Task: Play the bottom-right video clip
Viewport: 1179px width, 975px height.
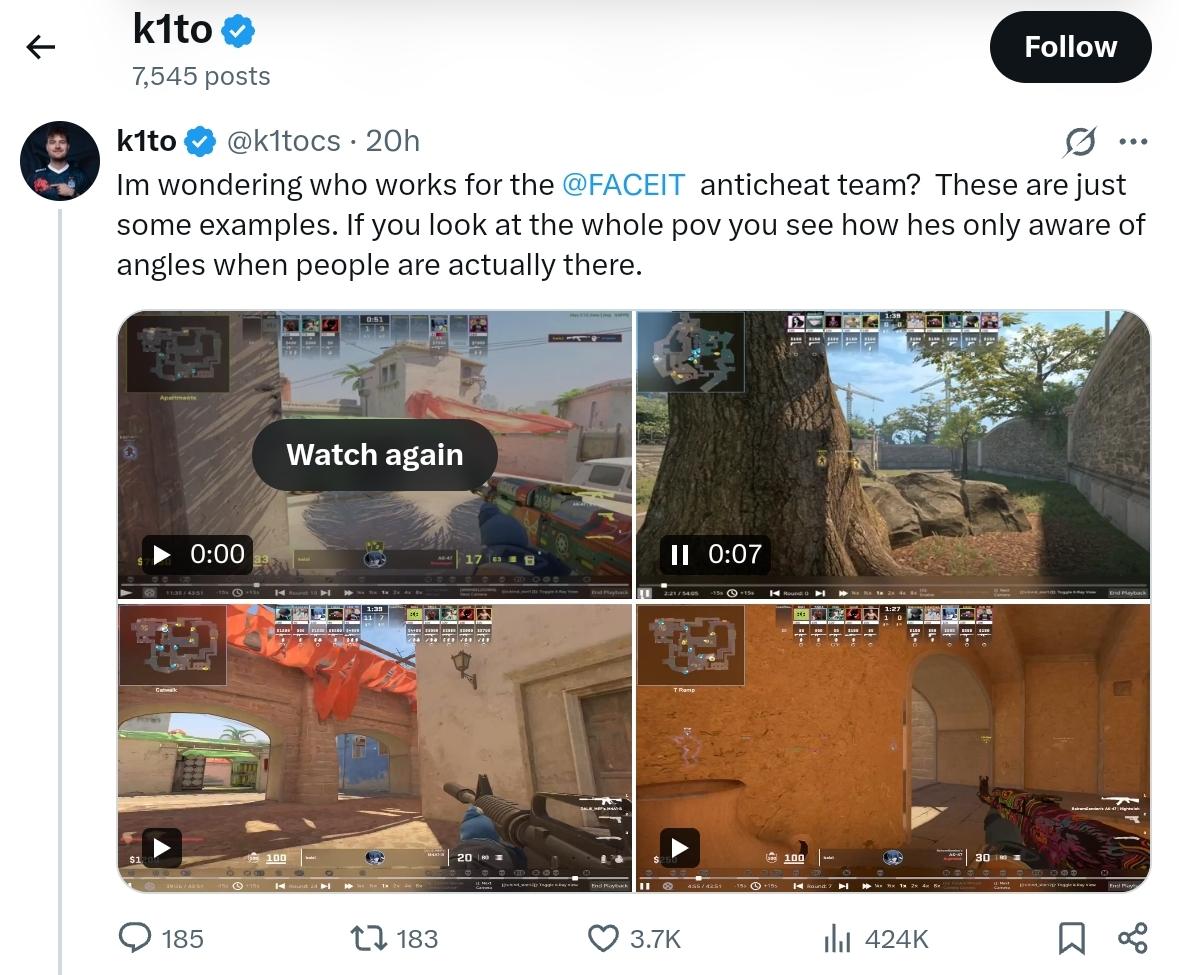Action: pos(679,848)
